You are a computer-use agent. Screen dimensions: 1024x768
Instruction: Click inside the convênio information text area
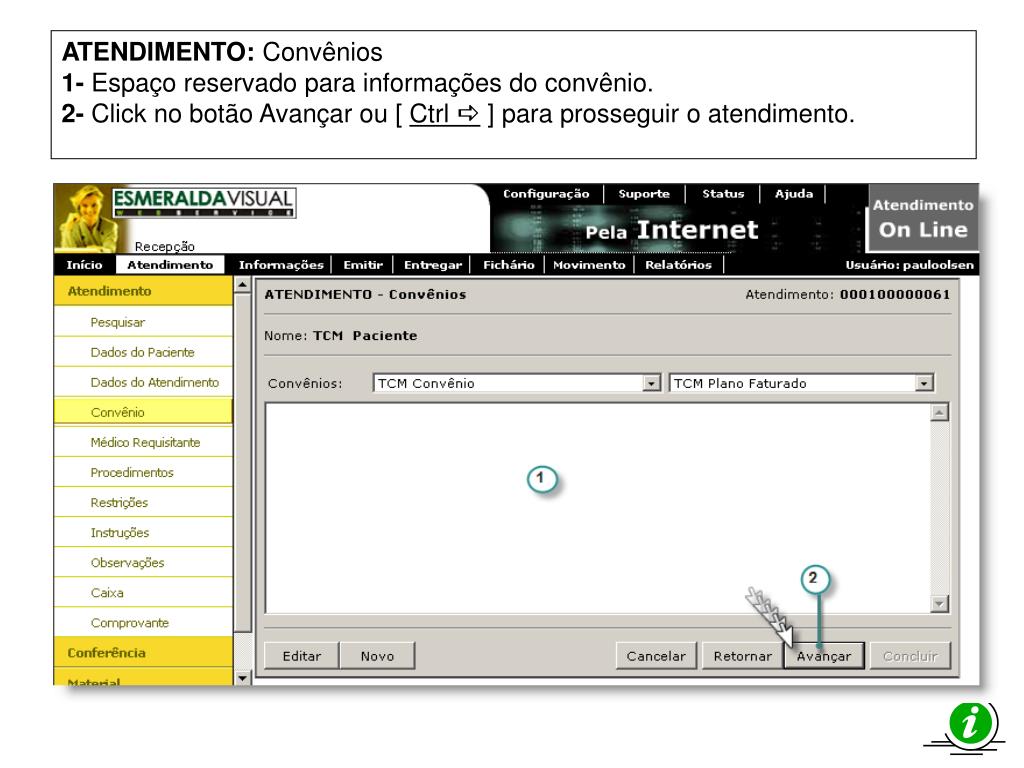(x=598, y=508)
